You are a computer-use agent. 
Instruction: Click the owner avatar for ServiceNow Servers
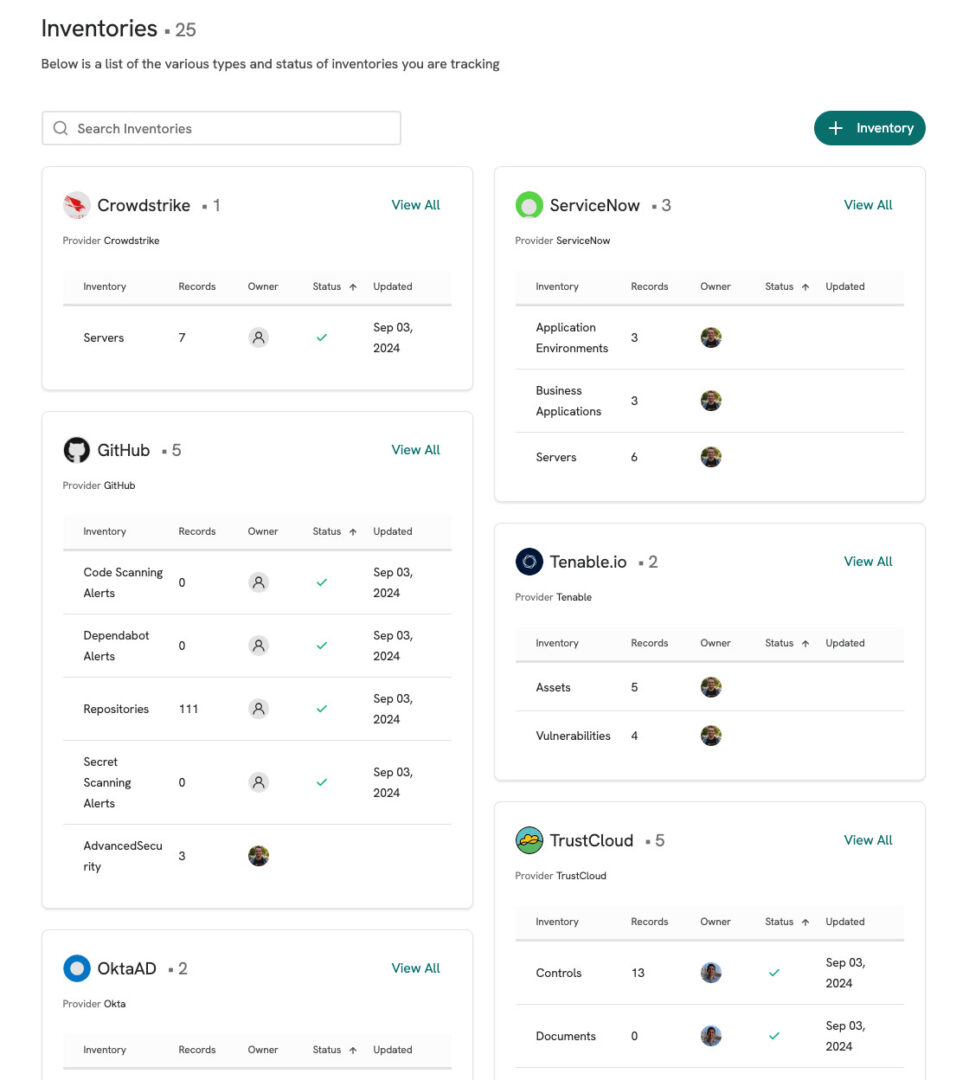coord(711,457)
